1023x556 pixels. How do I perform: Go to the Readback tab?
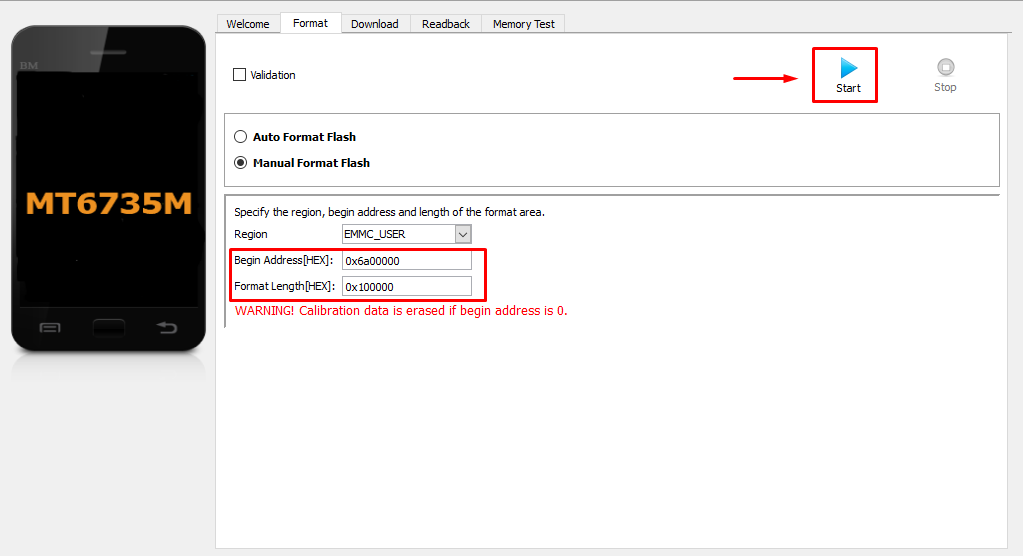click(445, 24)
